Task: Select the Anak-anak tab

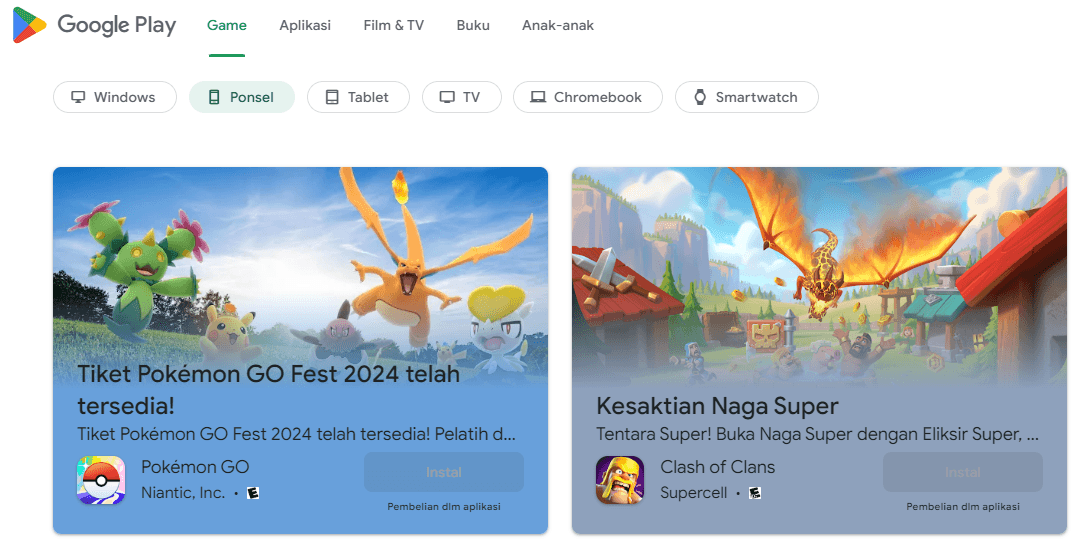Action: (558, 25)
